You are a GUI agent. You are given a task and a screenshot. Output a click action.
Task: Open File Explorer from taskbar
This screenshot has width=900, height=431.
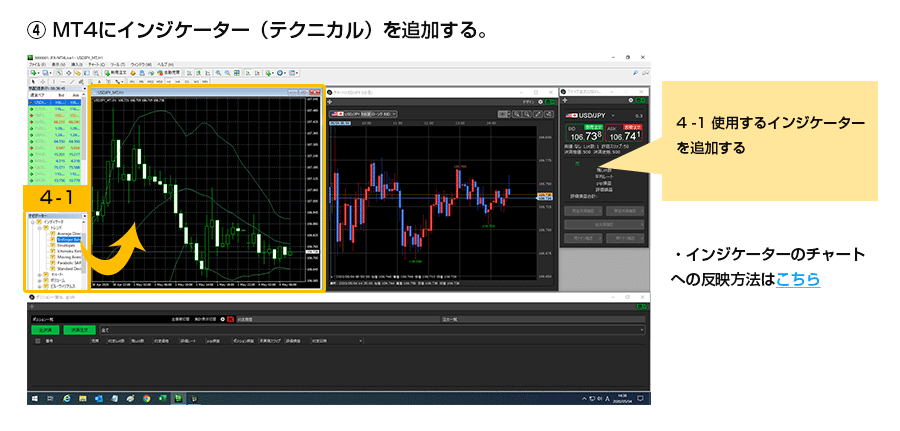(83, 398)
